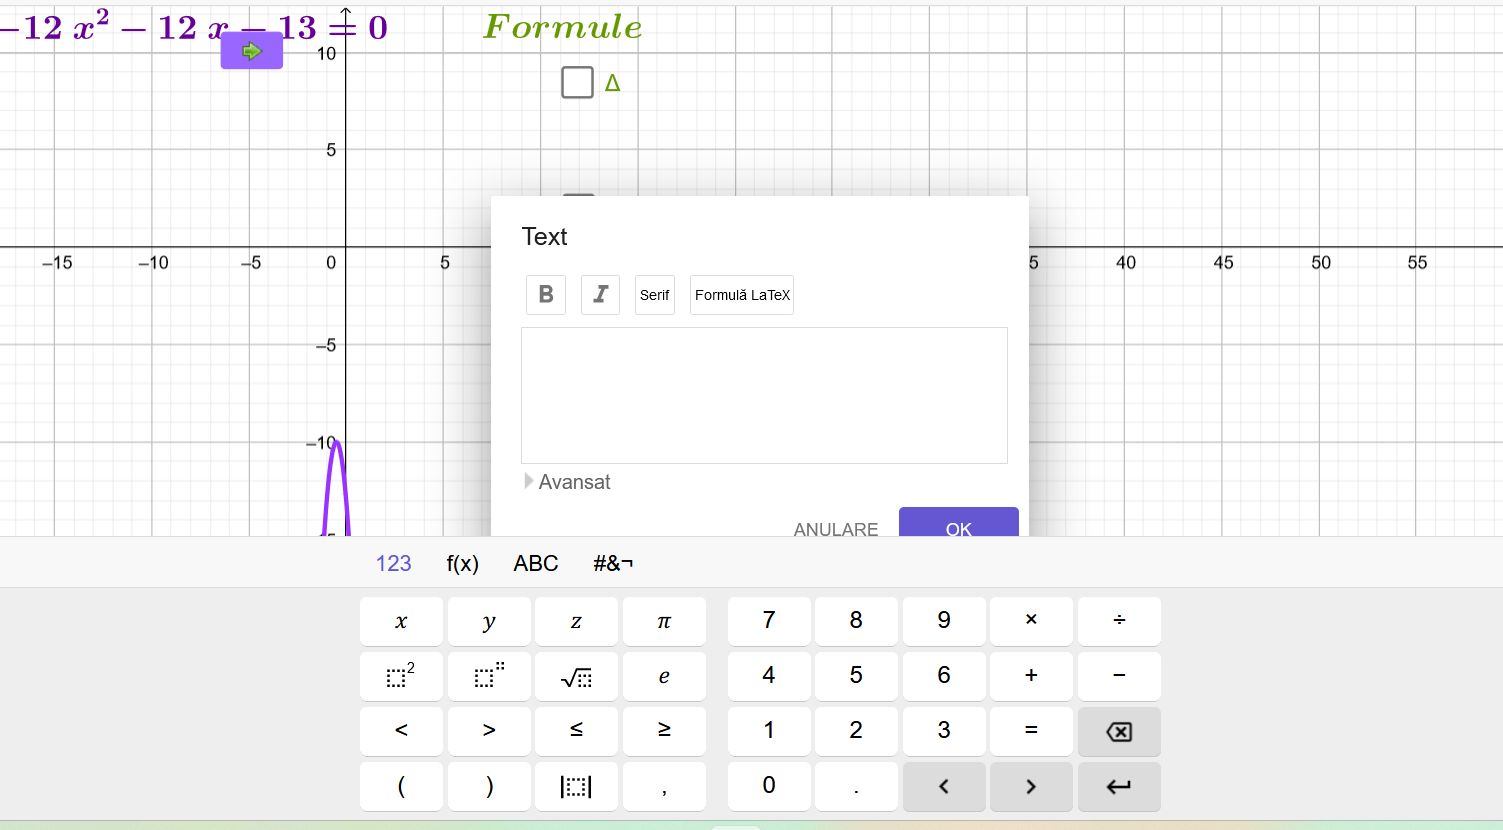Screen dimensions: 1503x830
Task: Tap the minus − key
Action: coord(1119,676)
